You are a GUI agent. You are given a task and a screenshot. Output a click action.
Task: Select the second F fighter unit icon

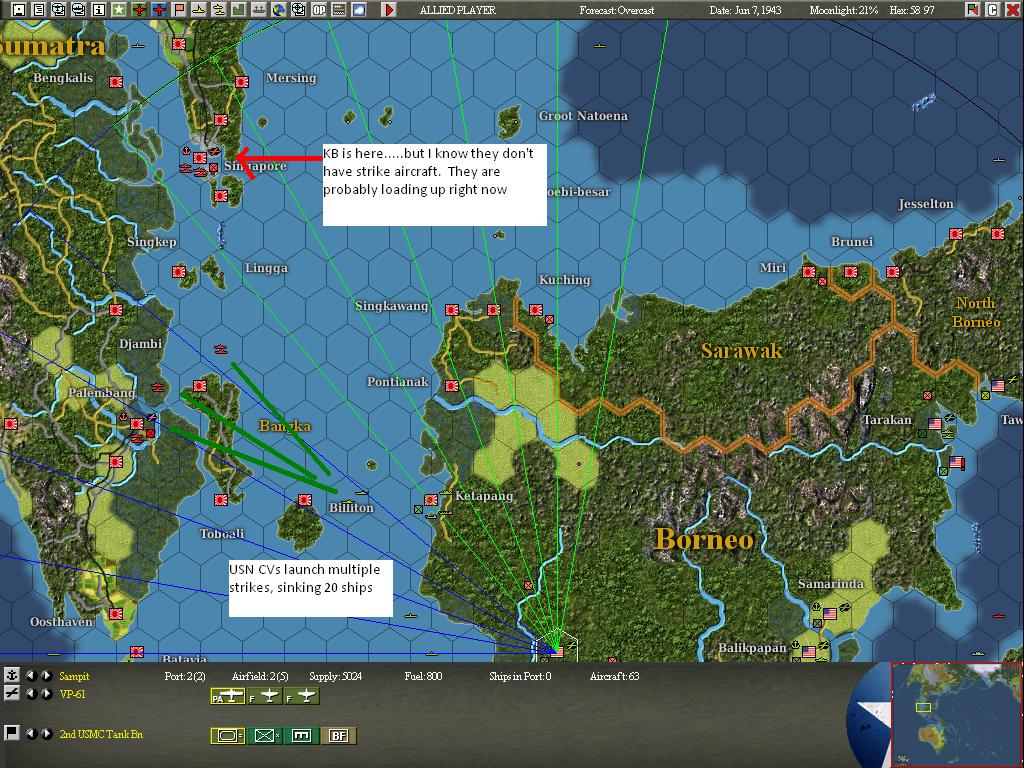[302, 697]
